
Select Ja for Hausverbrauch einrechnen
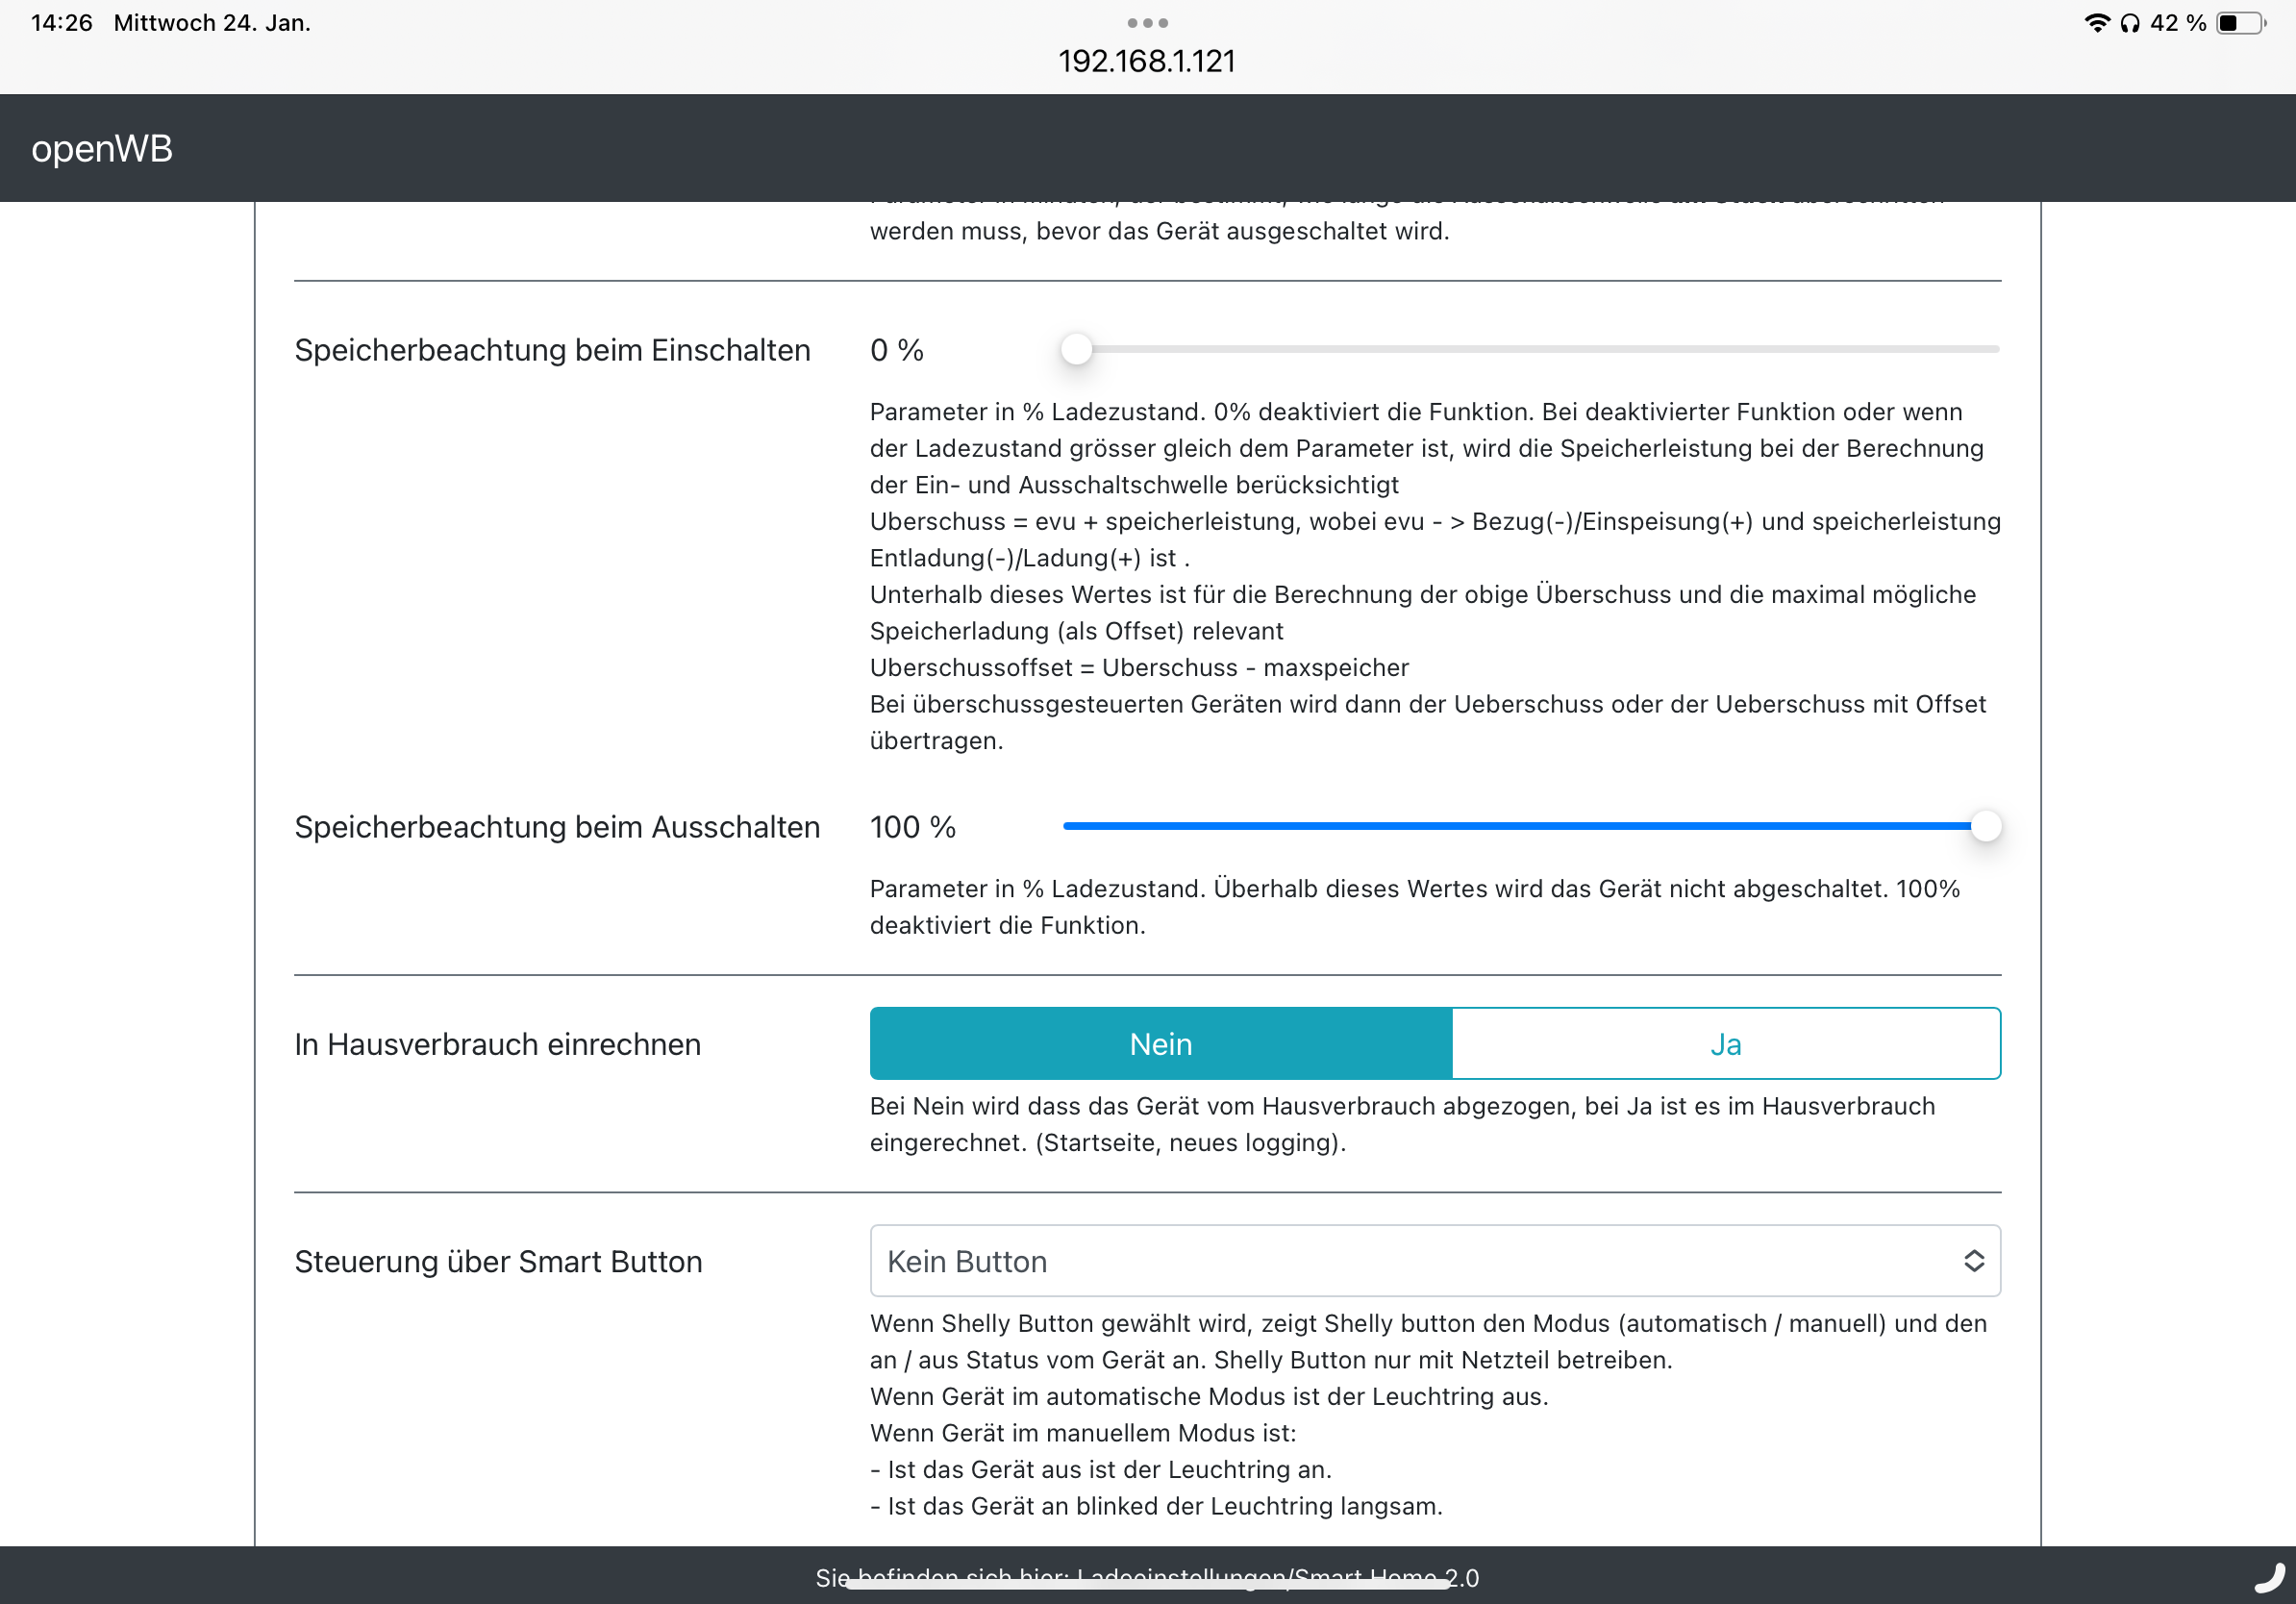pos(1725,1043)
